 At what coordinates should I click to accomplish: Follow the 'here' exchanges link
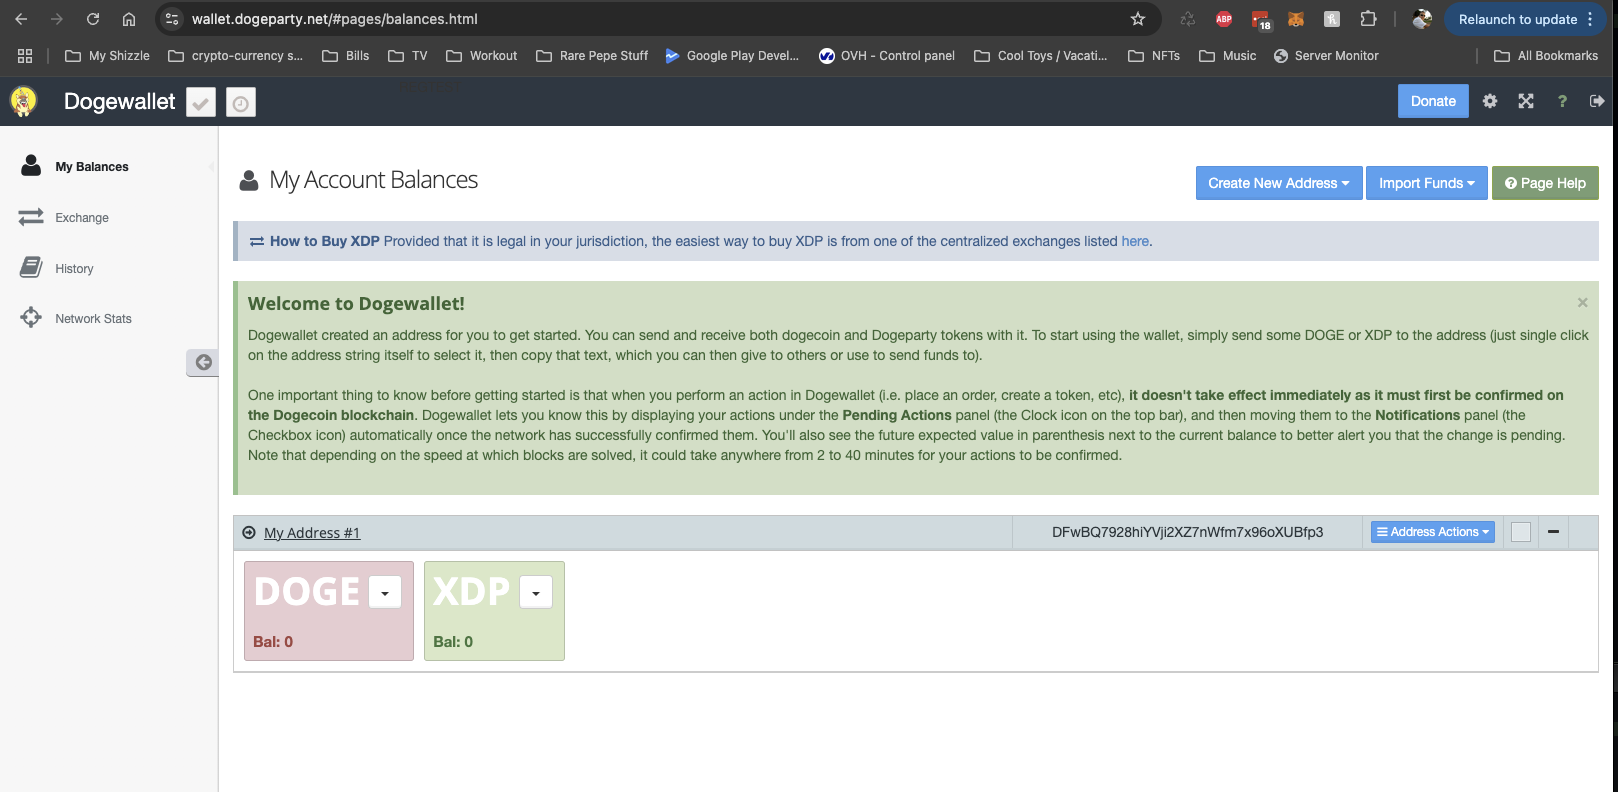(1135, 241)
